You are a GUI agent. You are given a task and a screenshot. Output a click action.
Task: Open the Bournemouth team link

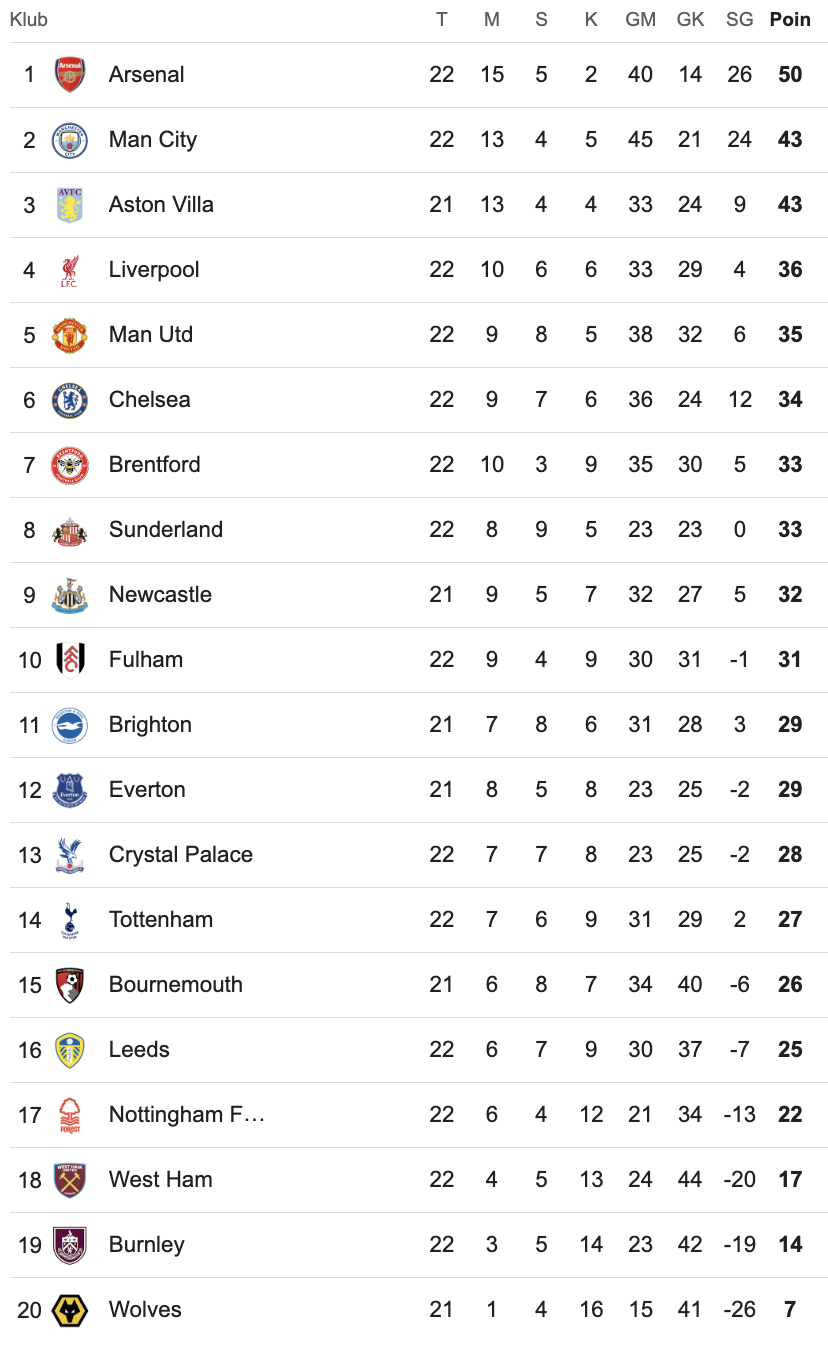[x=176, y=985]
